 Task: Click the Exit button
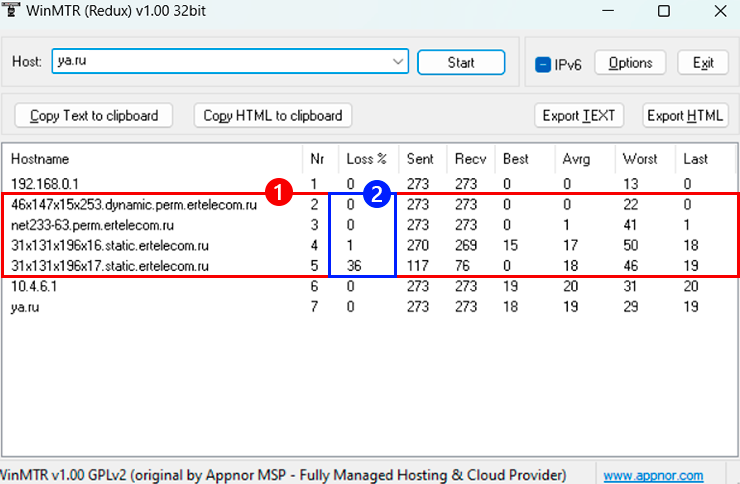click(703, 63)
